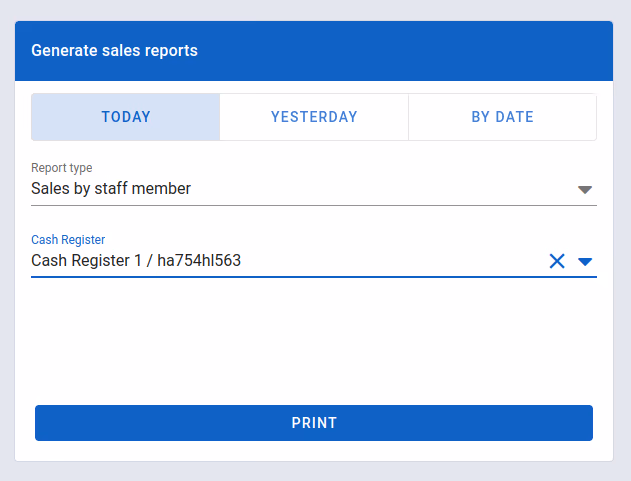Open the Report type dropdown arrow
The image size is (631, 481).
(x=585, y=190)
